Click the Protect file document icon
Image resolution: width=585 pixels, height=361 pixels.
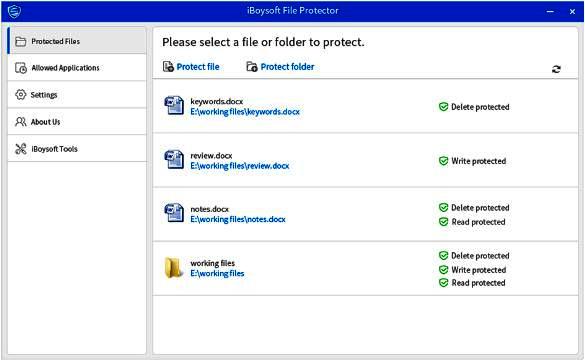(x=168, y=66)
